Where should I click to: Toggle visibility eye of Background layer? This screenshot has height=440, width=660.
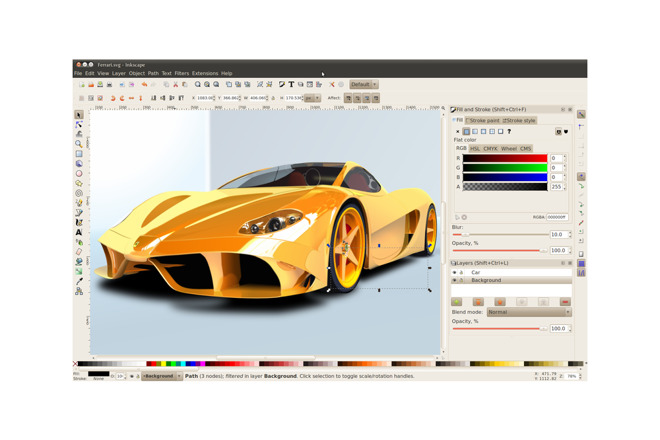455,280
